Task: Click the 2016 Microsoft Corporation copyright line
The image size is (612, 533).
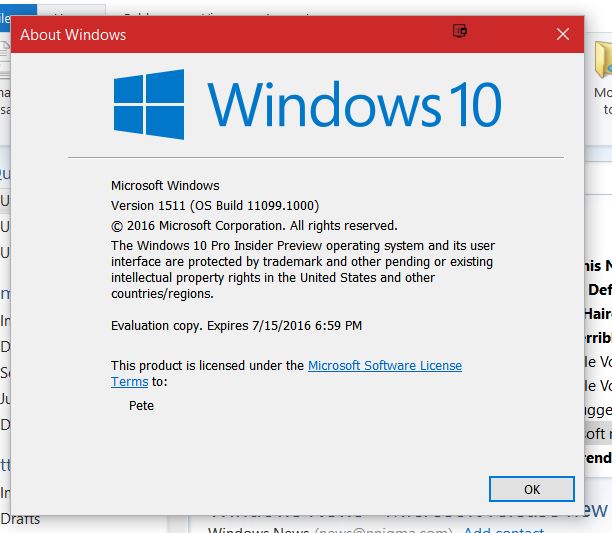Action: pos(254,226)
